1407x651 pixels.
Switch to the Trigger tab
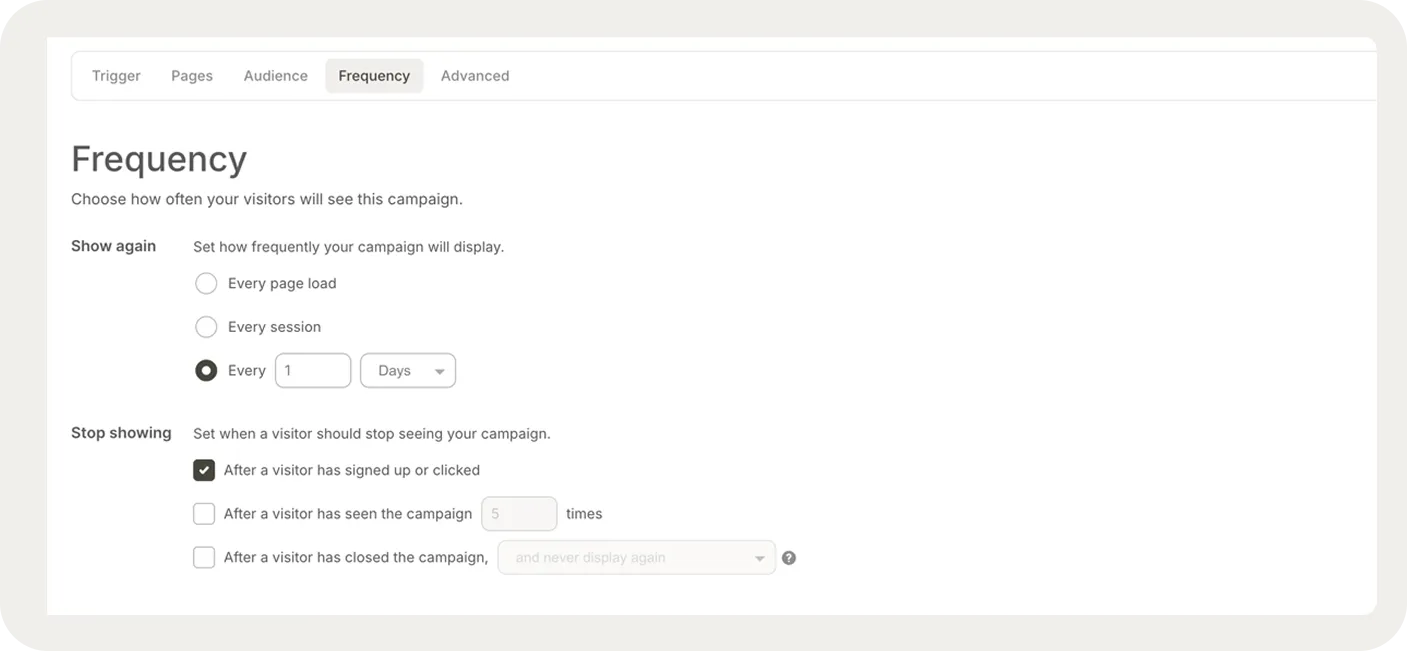(x=116, y=76)
